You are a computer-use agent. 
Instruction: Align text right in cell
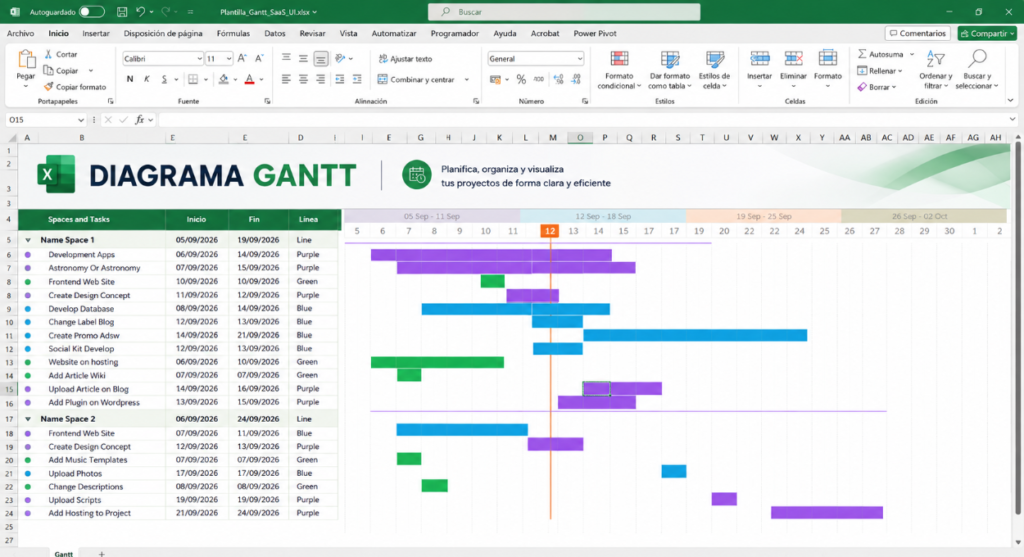click(x=320, y=79)
